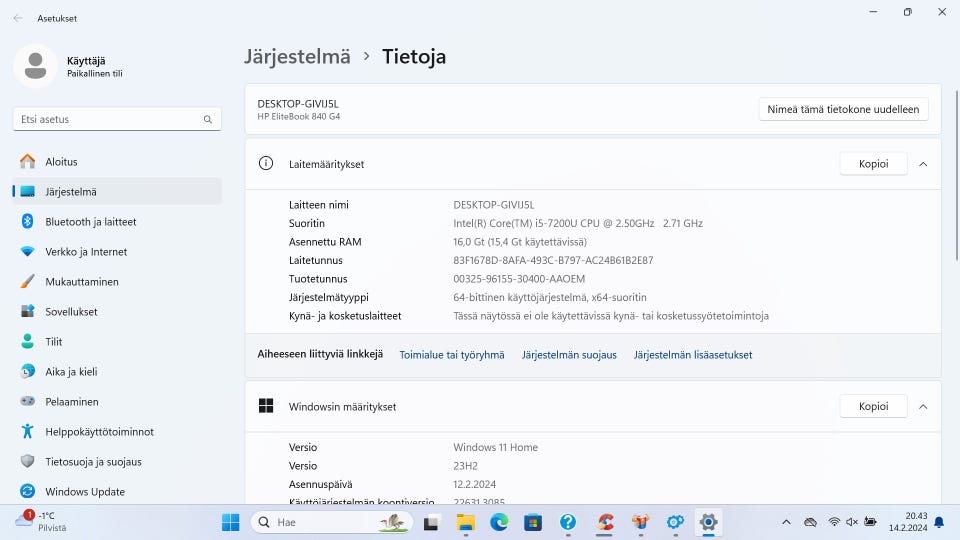
Task: Click the back arrow next to Asetukset
Action: pyautogui.click(x=18, y=18)
